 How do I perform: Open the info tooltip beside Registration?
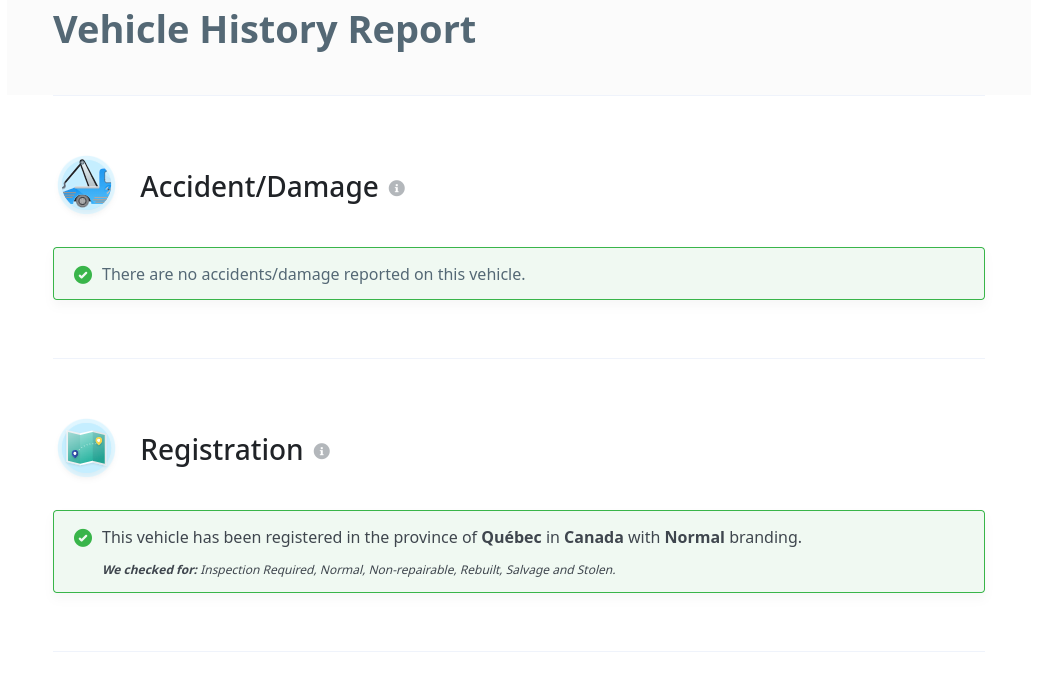point(321,451)
